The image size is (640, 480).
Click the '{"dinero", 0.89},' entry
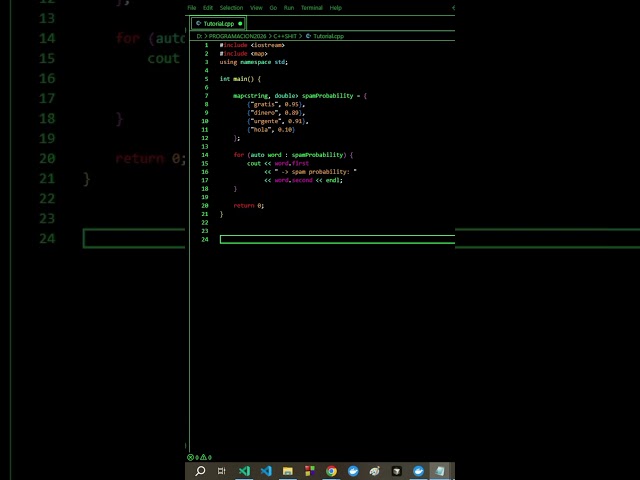[276, 113]
